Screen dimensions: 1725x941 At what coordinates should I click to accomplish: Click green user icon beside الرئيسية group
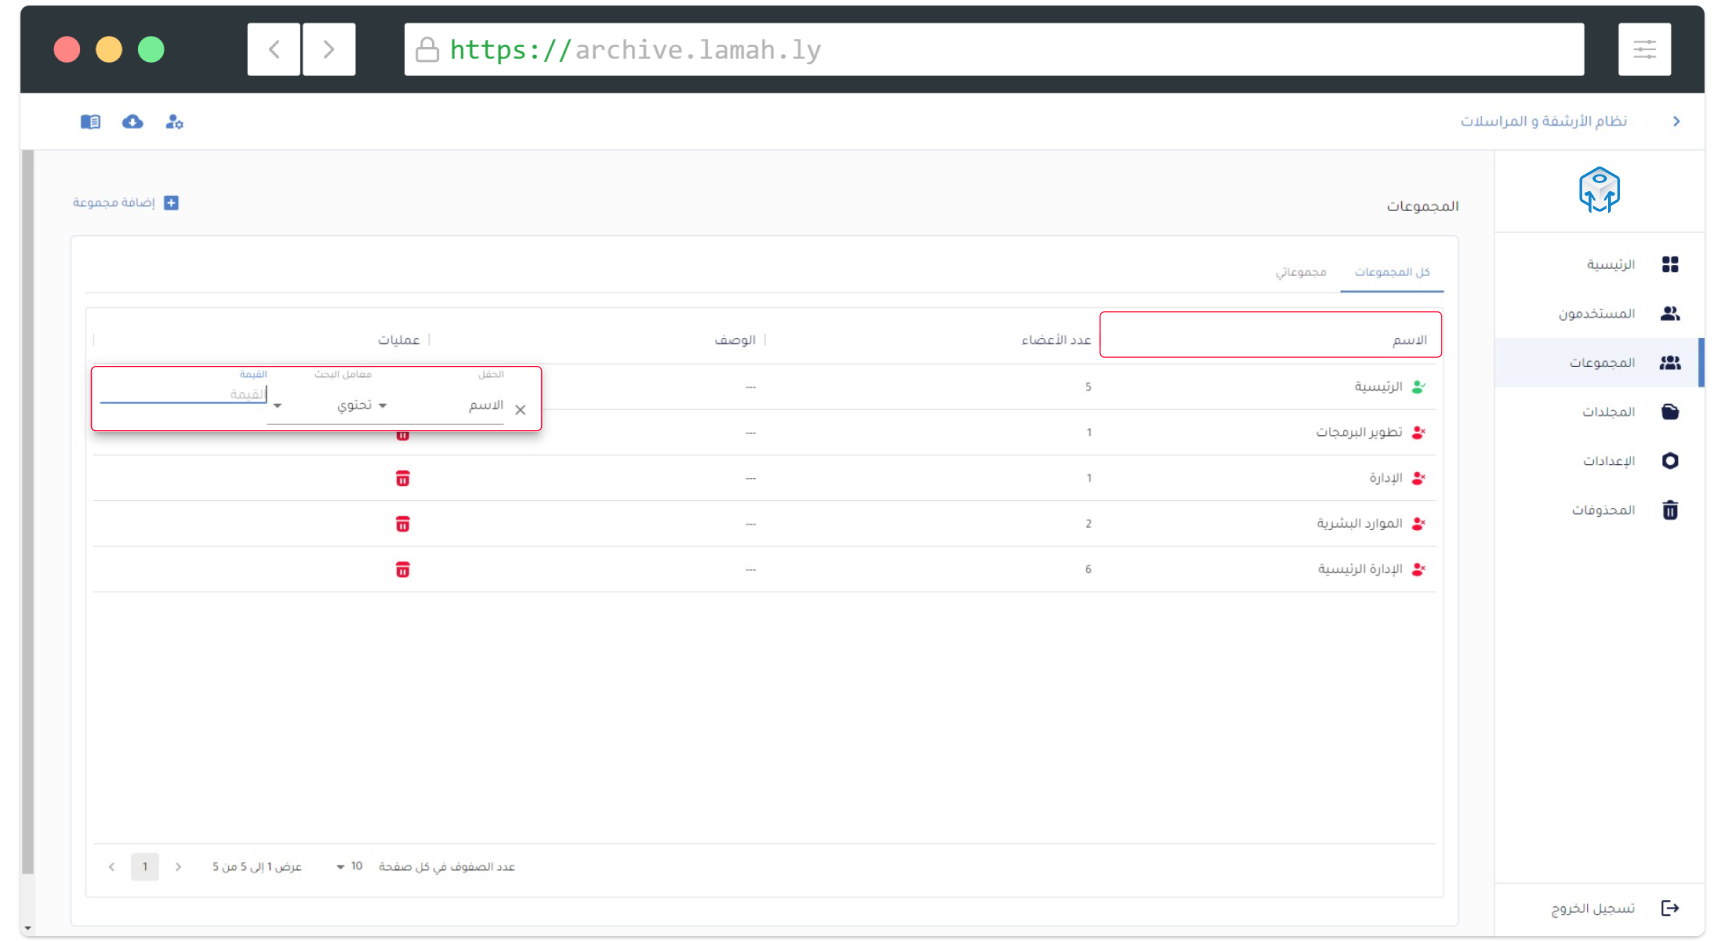click(1418, 387)
